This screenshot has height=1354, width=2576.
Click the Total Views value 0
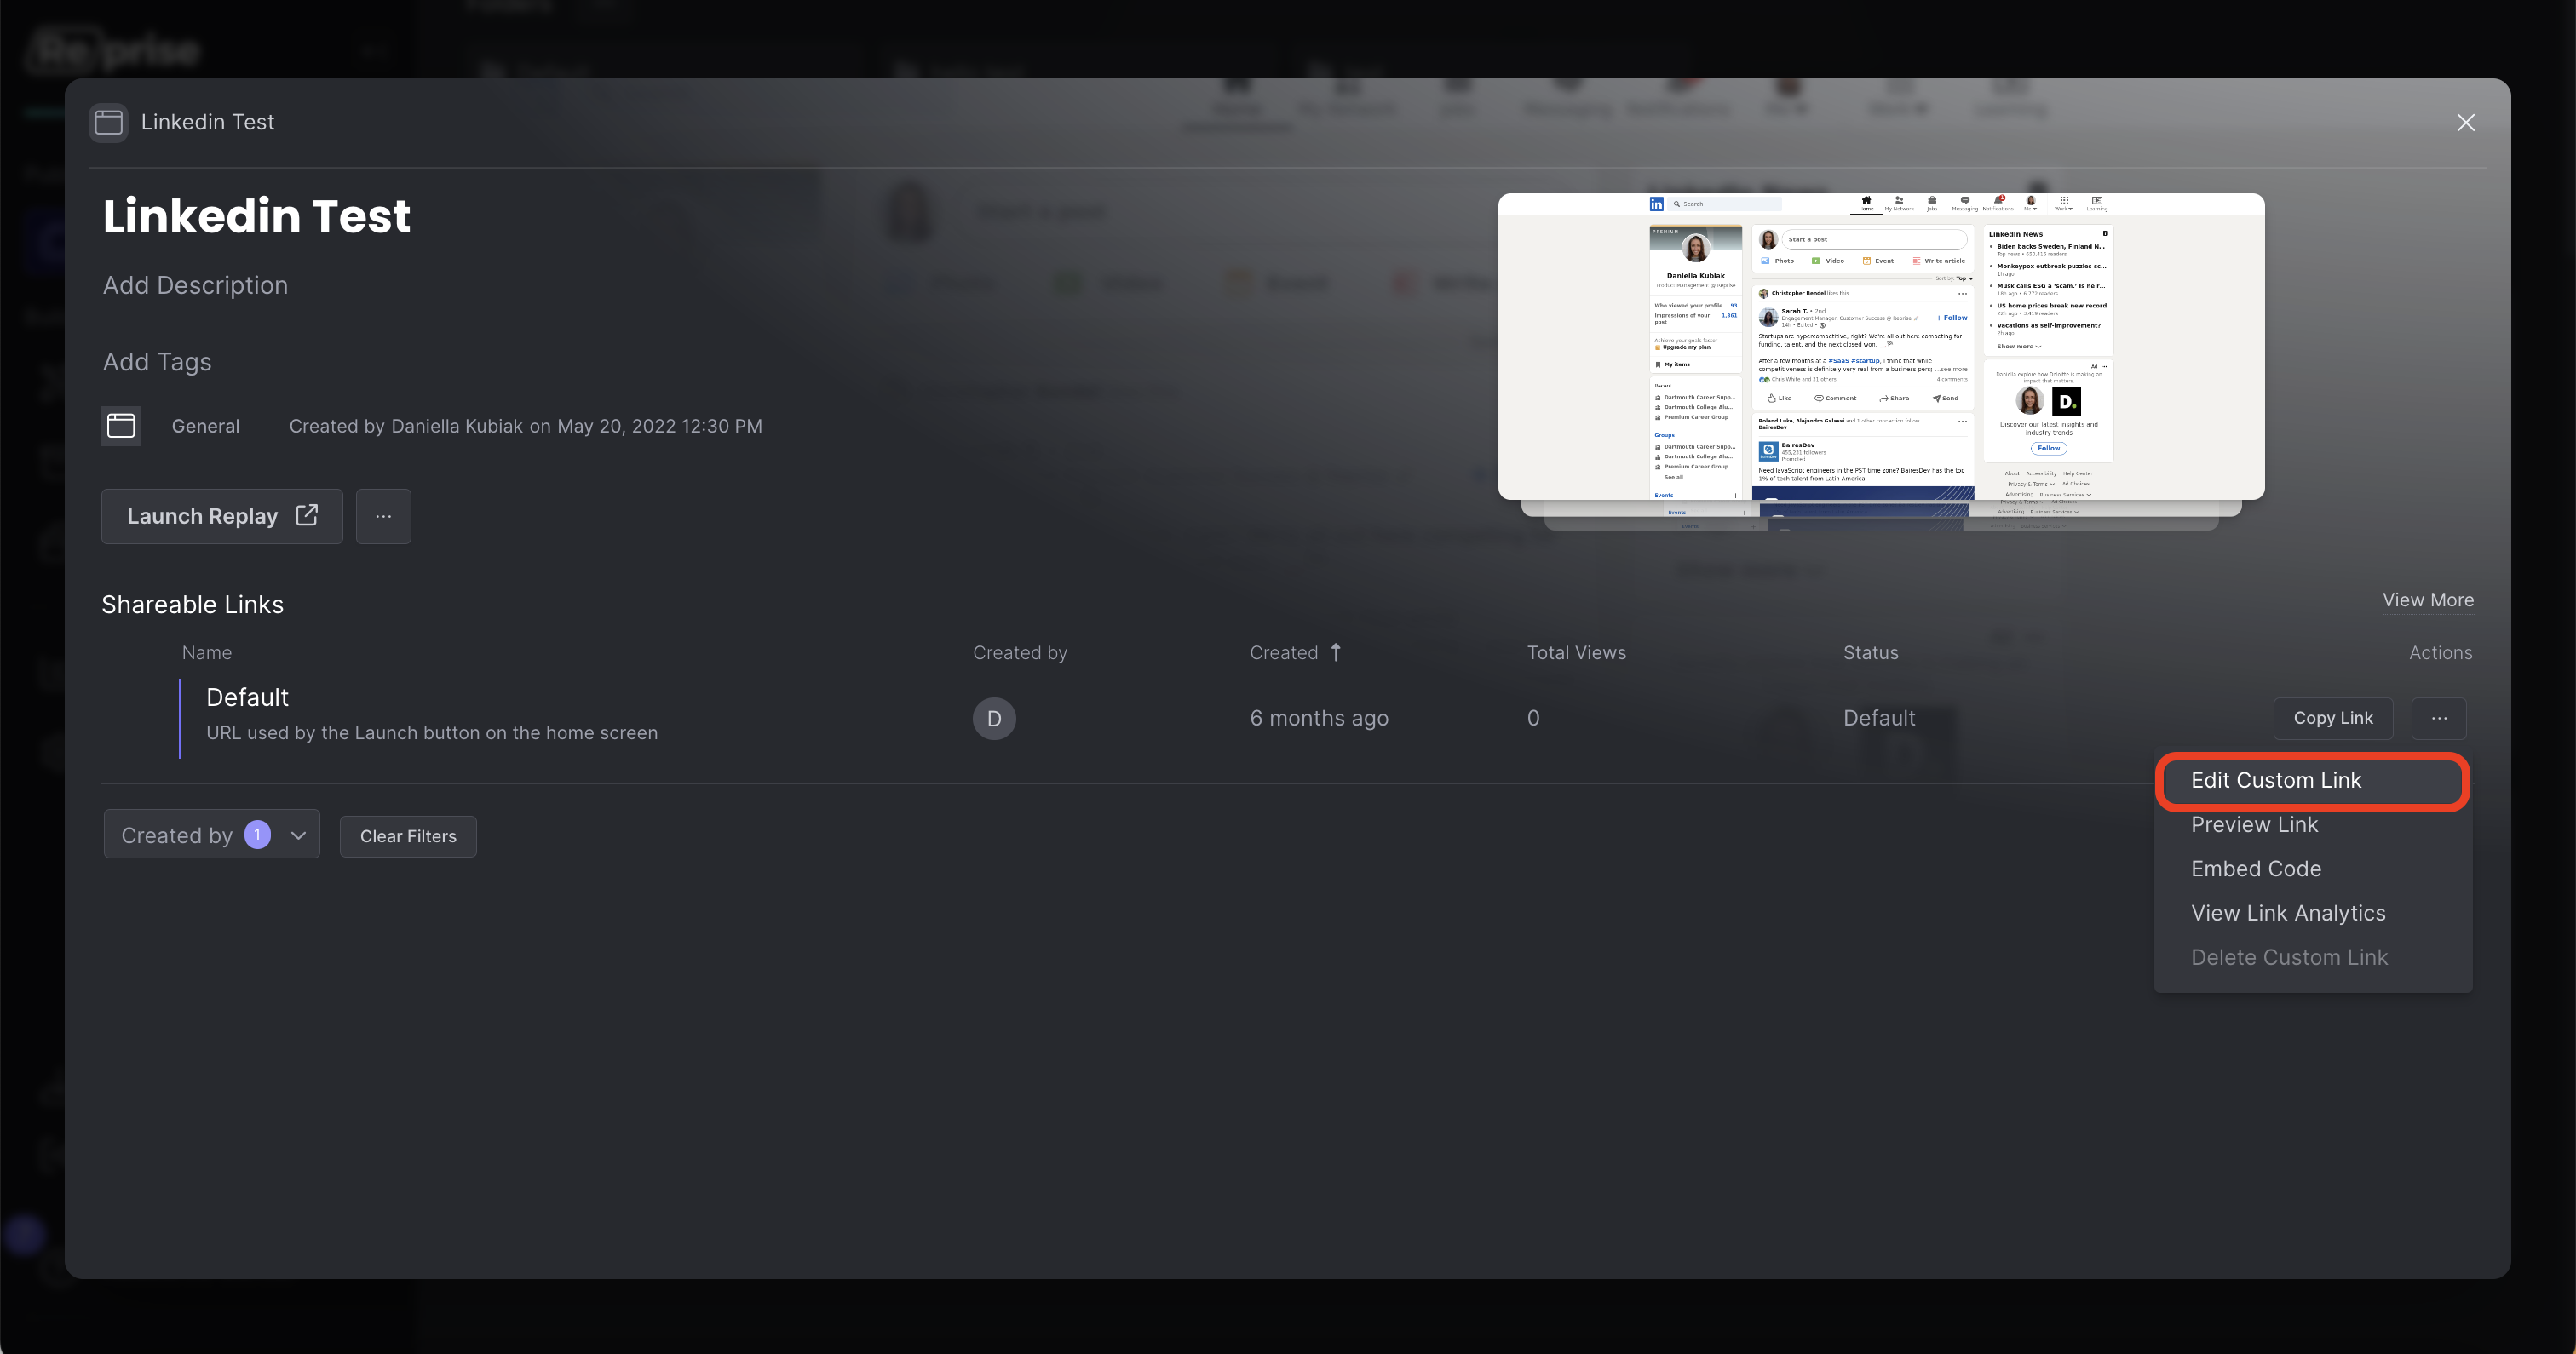[1533, 718]
